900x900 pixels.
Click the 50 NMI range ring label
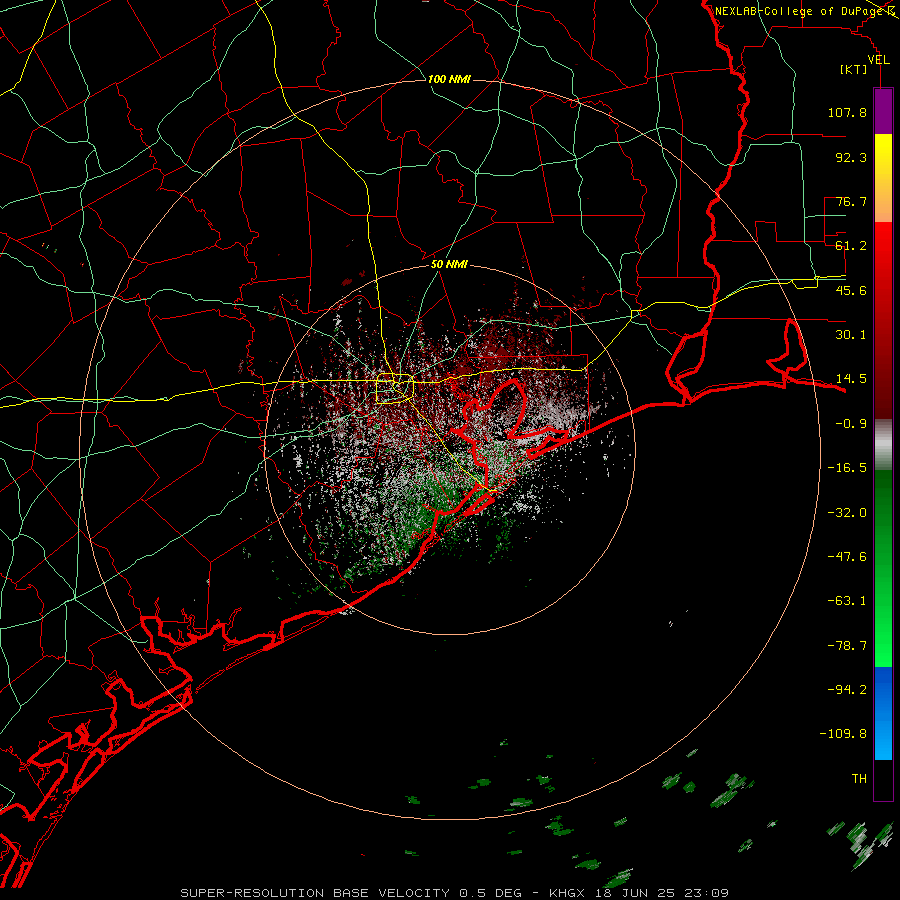(449, 264)
